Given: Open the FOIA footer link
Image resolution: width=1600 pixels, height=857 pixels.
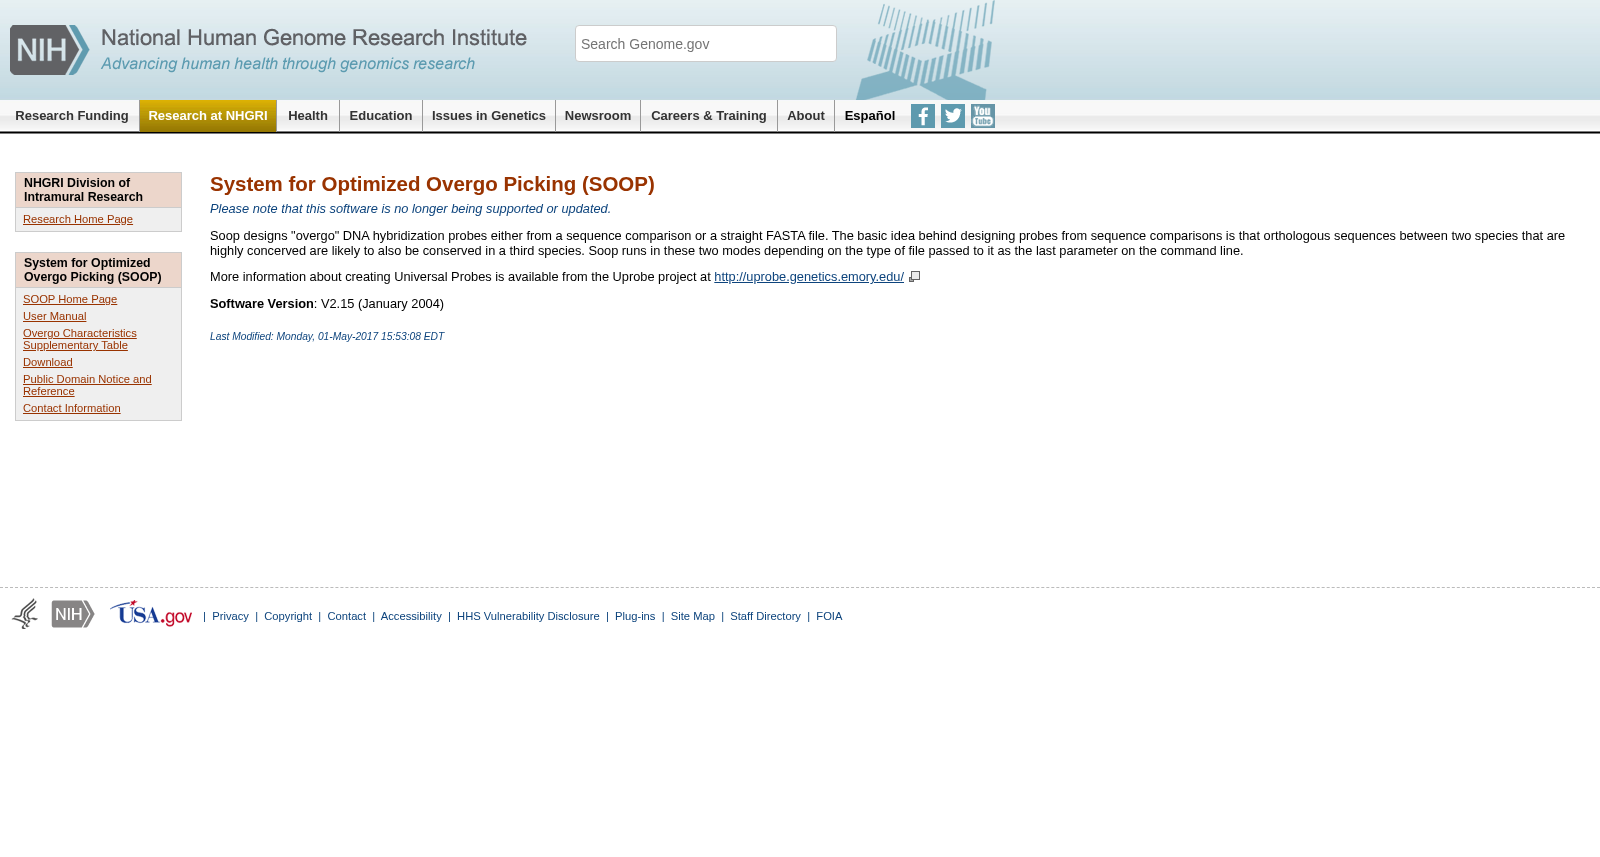Looking at the screenshot, I should point(829,616).
